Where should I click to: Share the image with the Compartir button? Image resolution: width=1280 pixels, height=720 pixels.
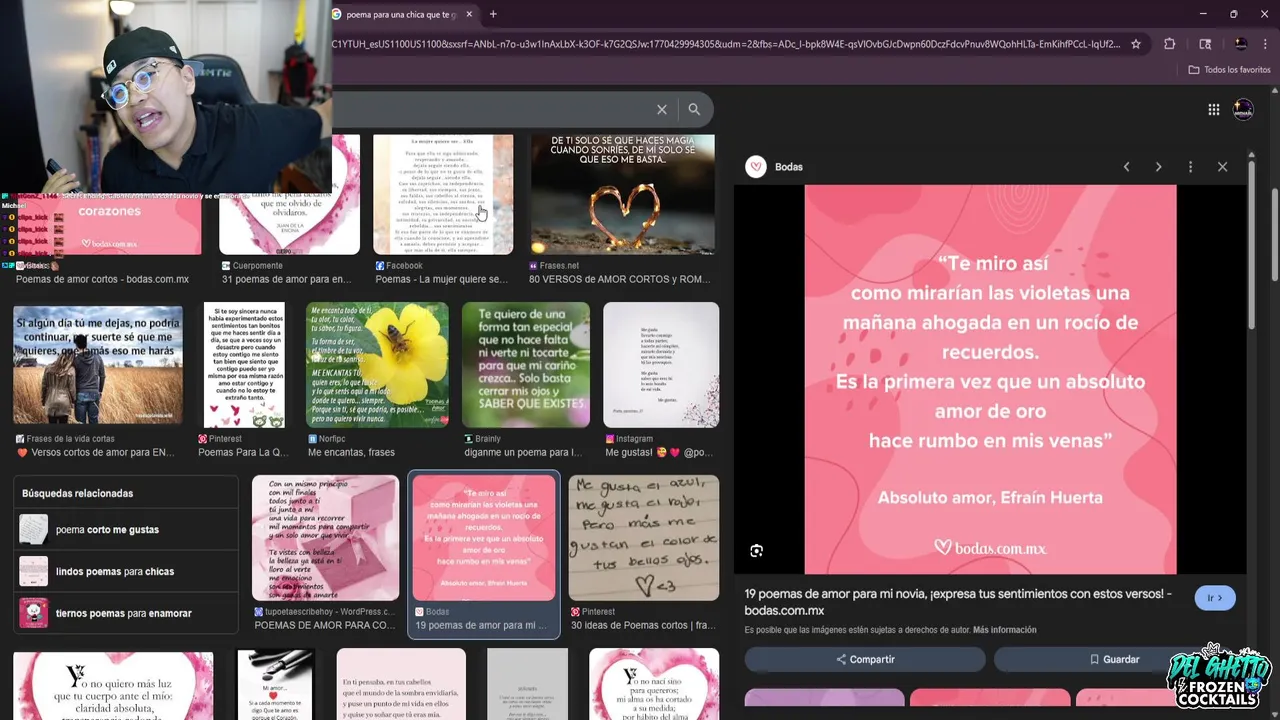(865, 659)
